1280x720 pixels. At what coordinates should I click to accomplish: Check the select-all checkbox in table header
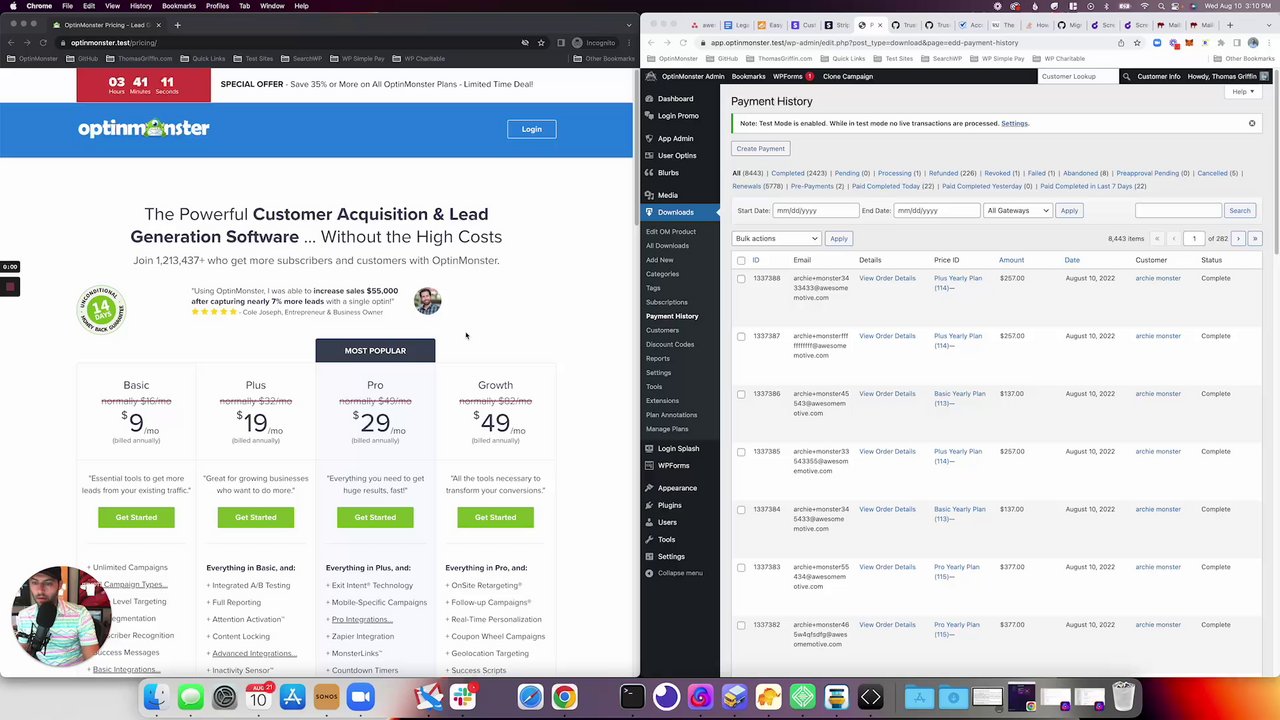[x=741, y=260]
